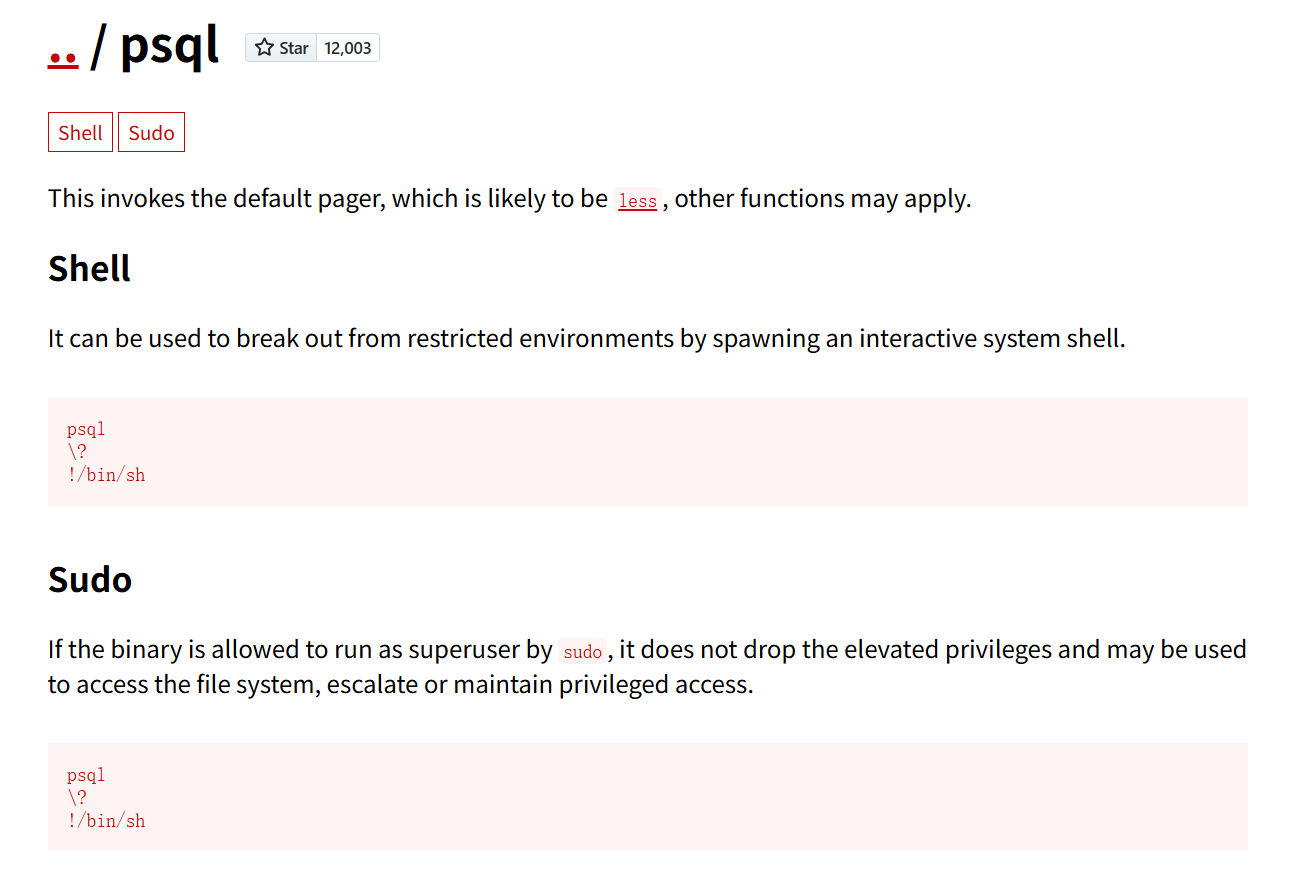The width and height of the screenshot is (1304, 896).
Task: Click the star icon in the Star button
Action: (x=264, y=48)
